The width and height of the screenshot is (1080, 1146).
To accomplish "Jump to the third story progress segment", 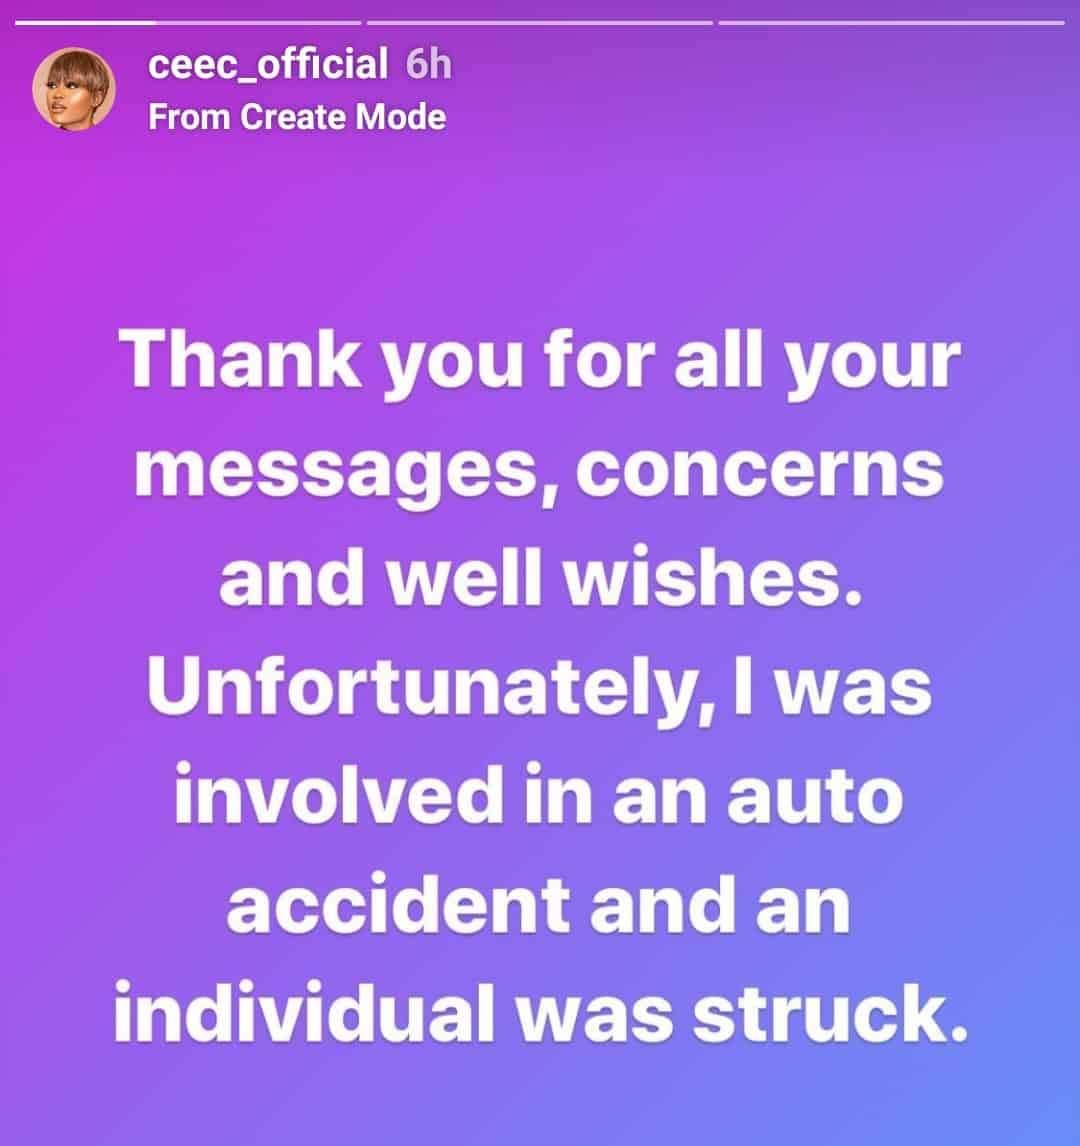I will tap(891, 22).
